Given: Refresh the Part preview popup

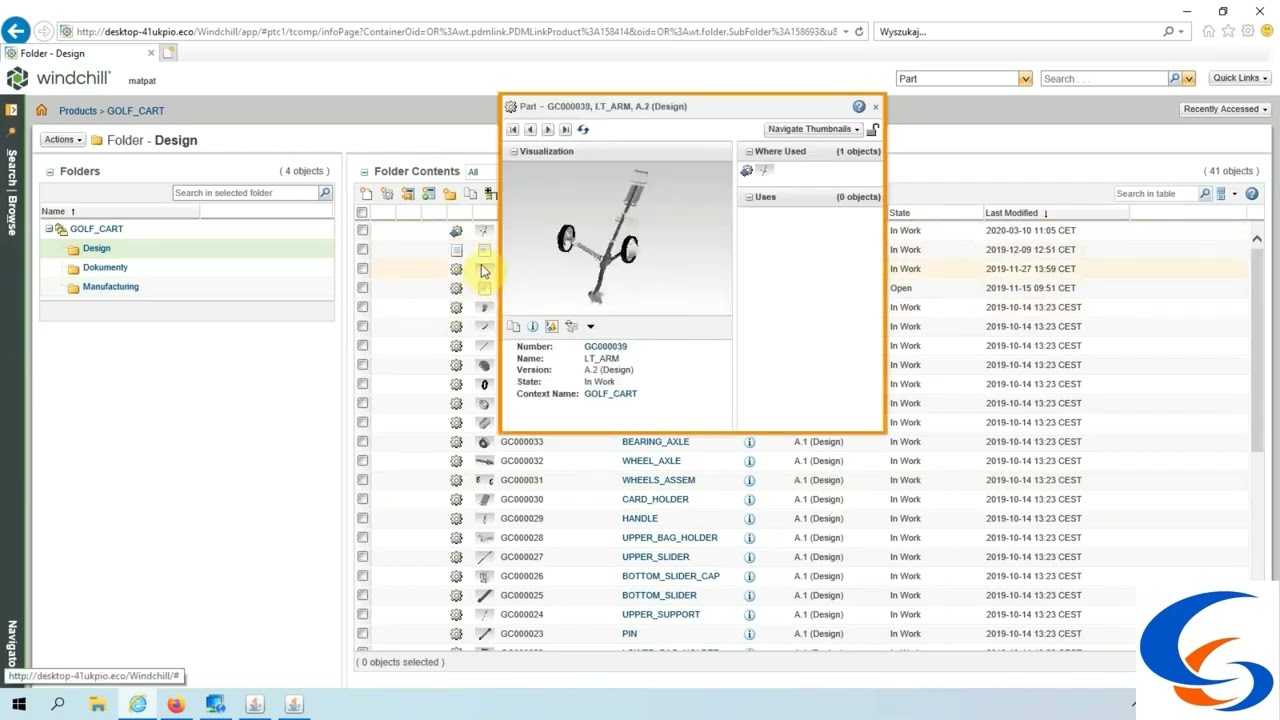Looking at the screenshot, I should click(x=584, y=129).
